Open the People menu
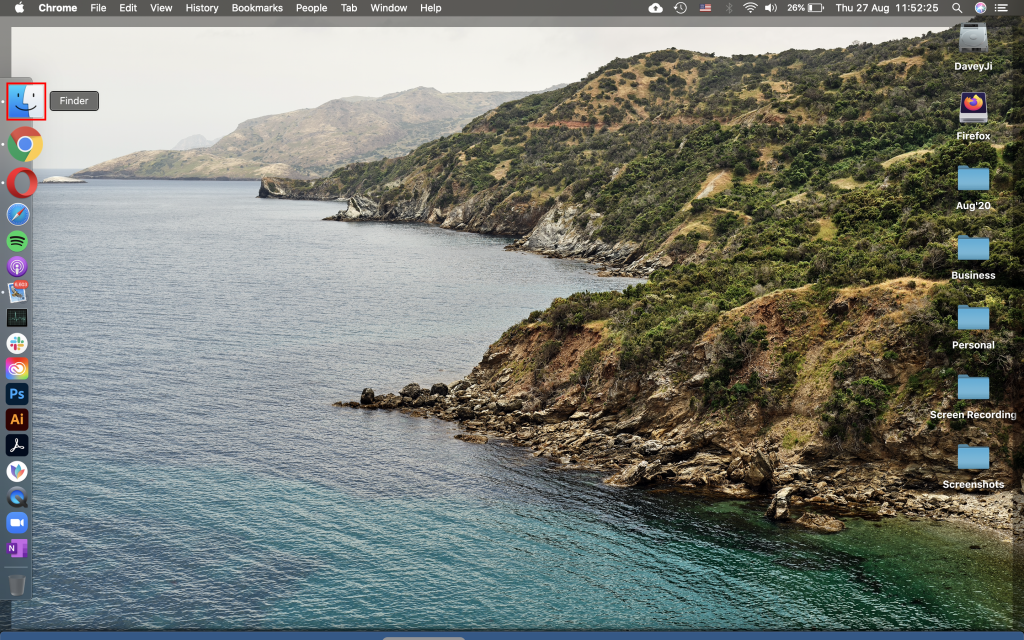 [x=312, y=8]
